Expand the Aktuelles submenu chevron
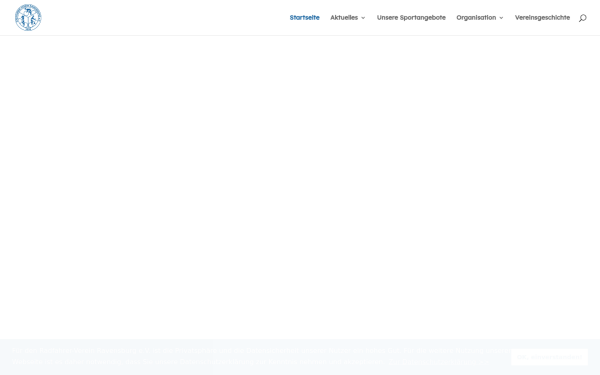 click(363, 18)
